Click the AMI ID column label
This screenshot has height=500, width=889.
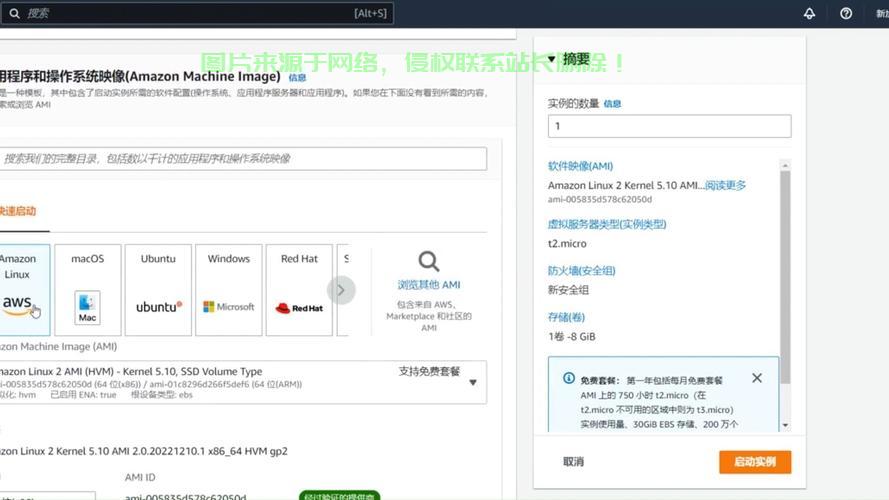click(140, 477)
